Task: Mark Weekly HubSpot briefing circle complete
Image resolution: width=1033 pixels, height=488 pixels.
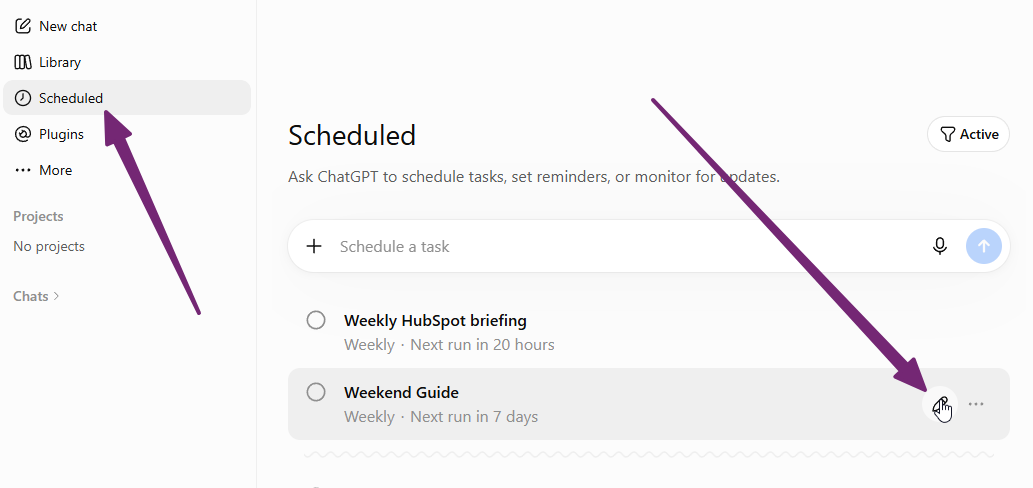Action: (x=316, y=321)
